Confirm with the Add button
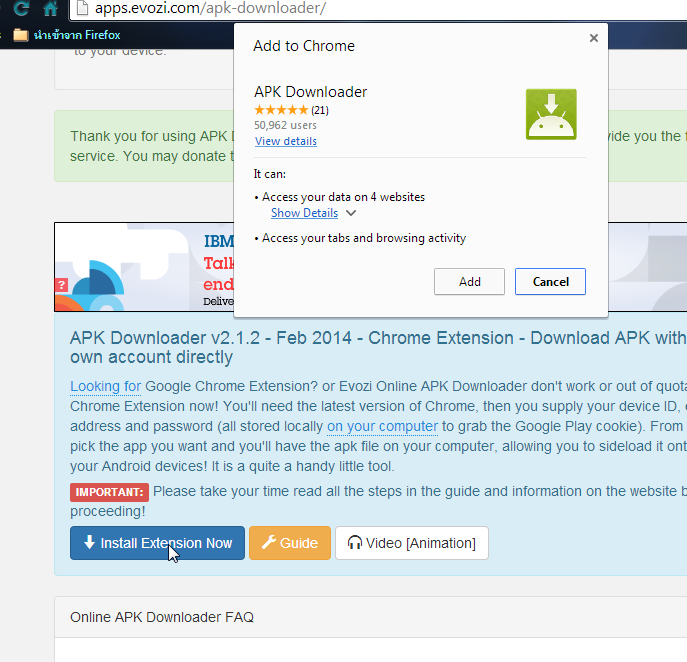The image size is (687, 662). [x=469, y=282]
